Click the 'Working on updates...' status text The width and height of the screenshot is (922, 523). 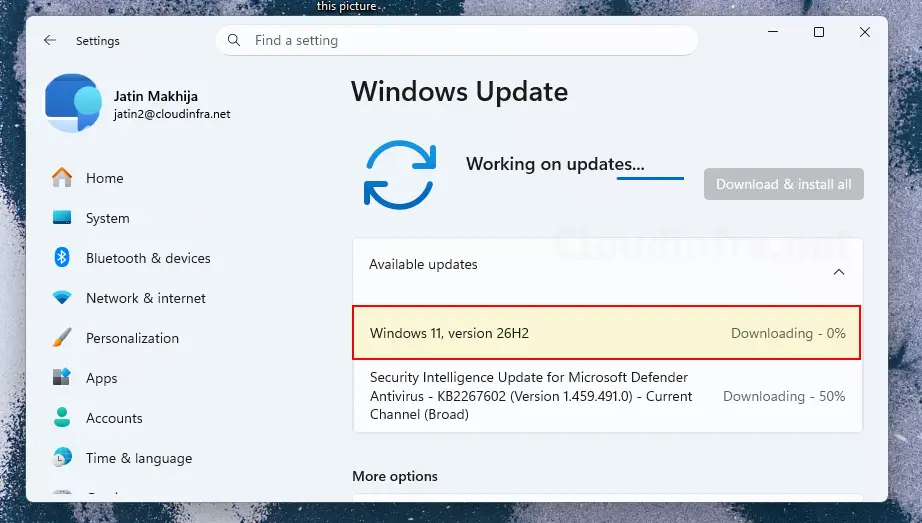click(555, 164)
